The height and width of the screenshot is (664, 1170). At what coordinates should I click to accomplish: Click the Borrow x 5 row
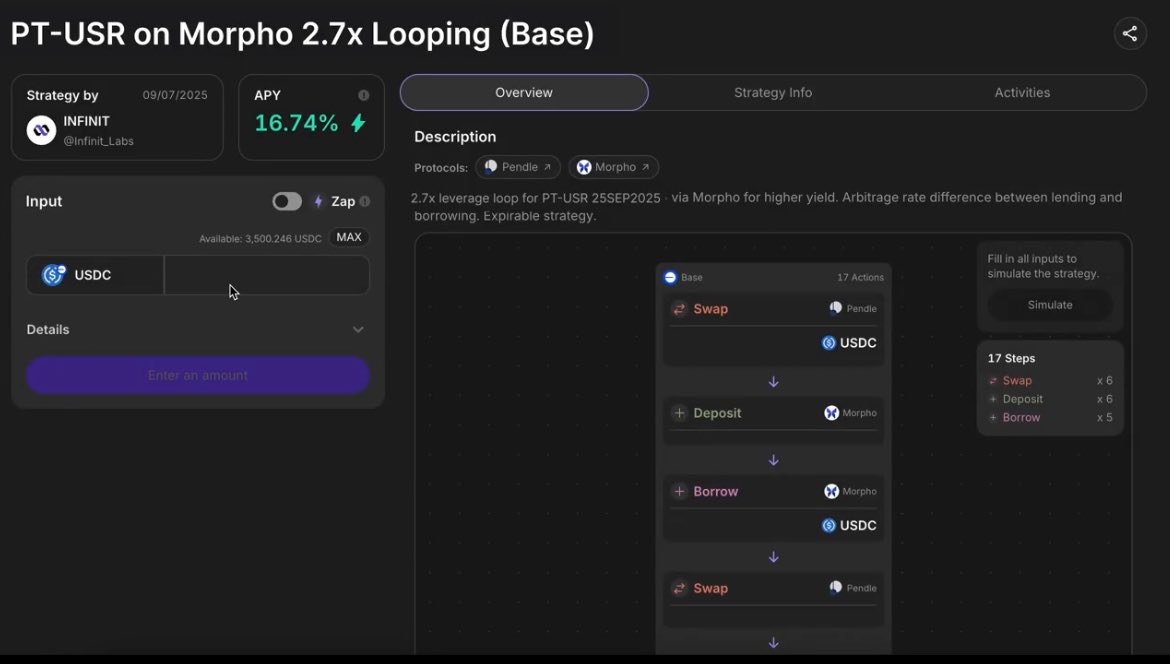pyautogui.click(x=1050, y=418)
